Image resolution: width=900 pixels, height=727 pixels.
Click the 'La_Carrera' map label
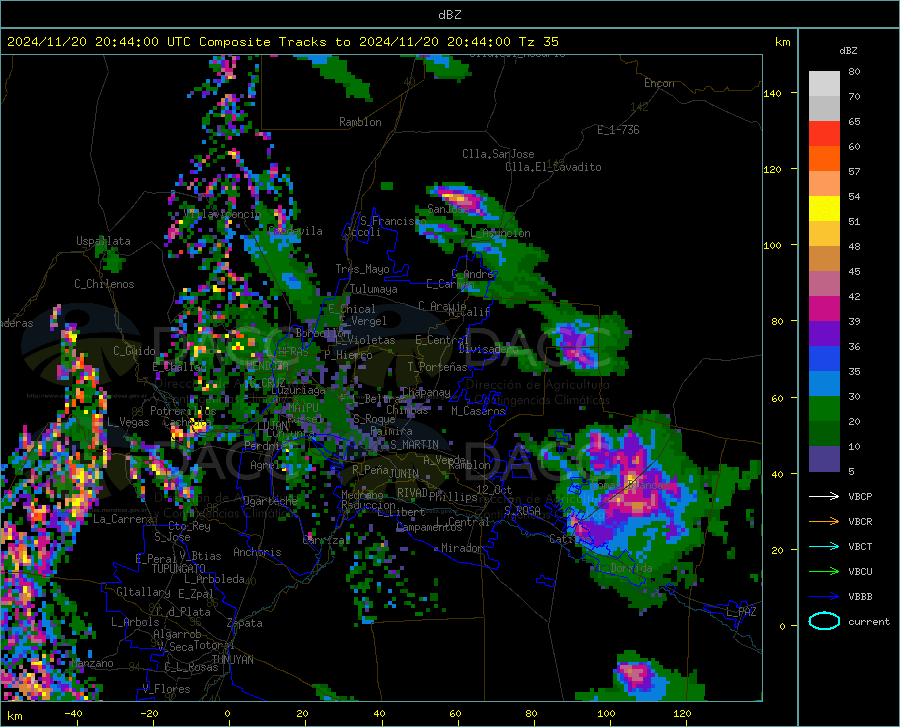[123, 519]
